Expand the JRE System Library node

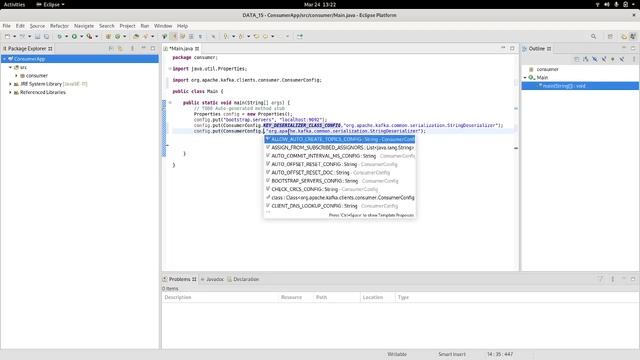click(10, 84)
